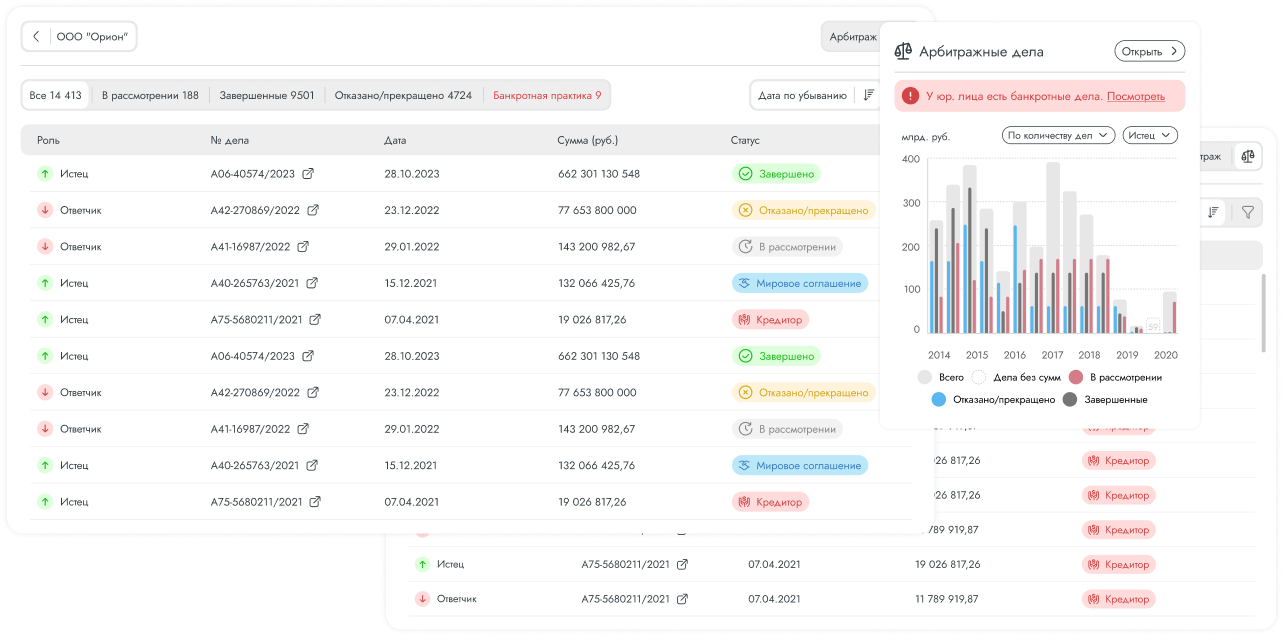
Task: Toggle the Завершенные legend series
Action: [x=1069, y=399]
